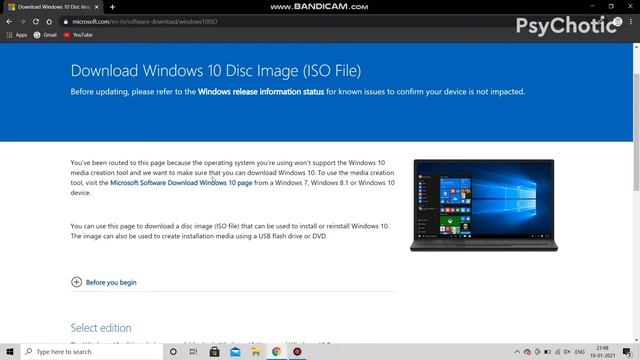640x360 pixels.
Task: Close the Download Windows 10 tab
Action: [97, 7]
